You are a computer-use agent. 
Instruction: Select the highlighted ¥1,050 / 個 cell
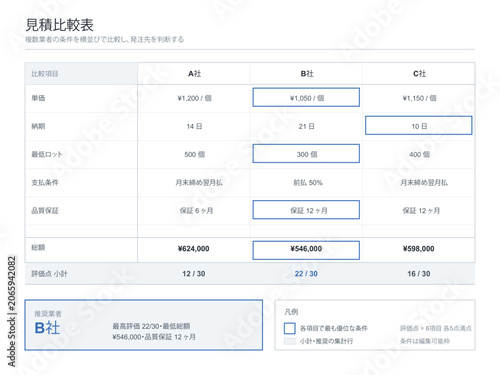(x=306, y=97)
